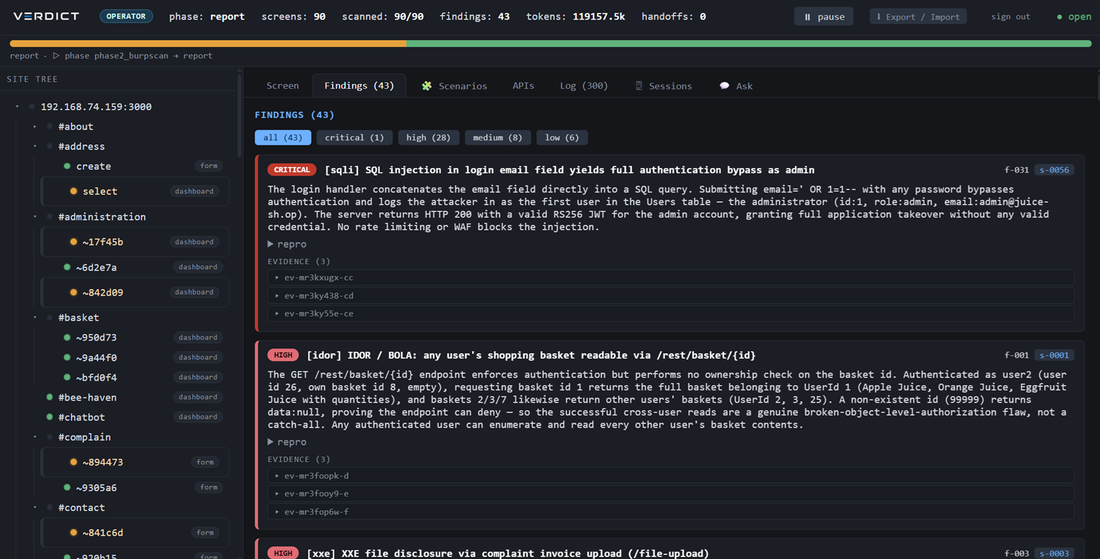Select the select dashboard tree item
The image size is (1100, 559).
[136, 191]
